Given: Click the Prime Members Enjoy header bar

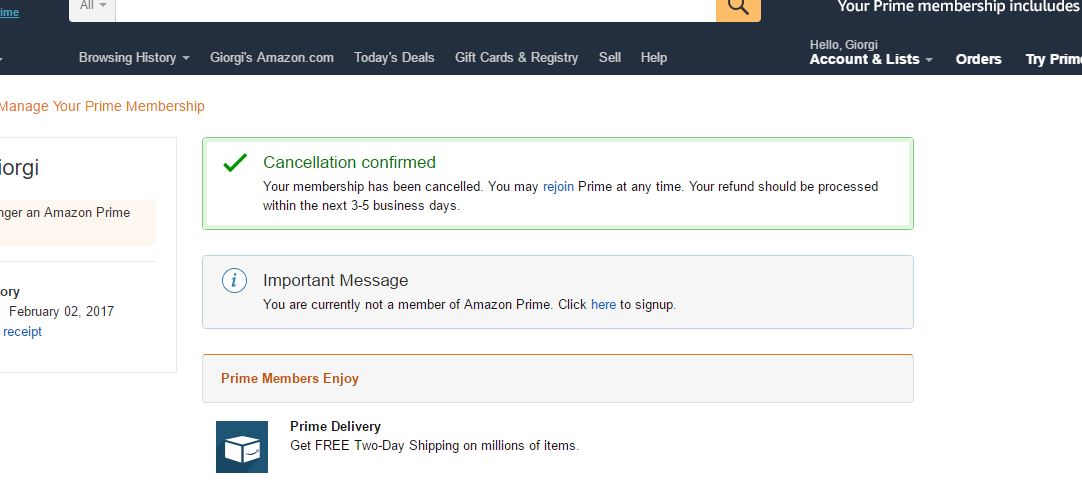Looking at the screenshot, I should coord(558,378).
